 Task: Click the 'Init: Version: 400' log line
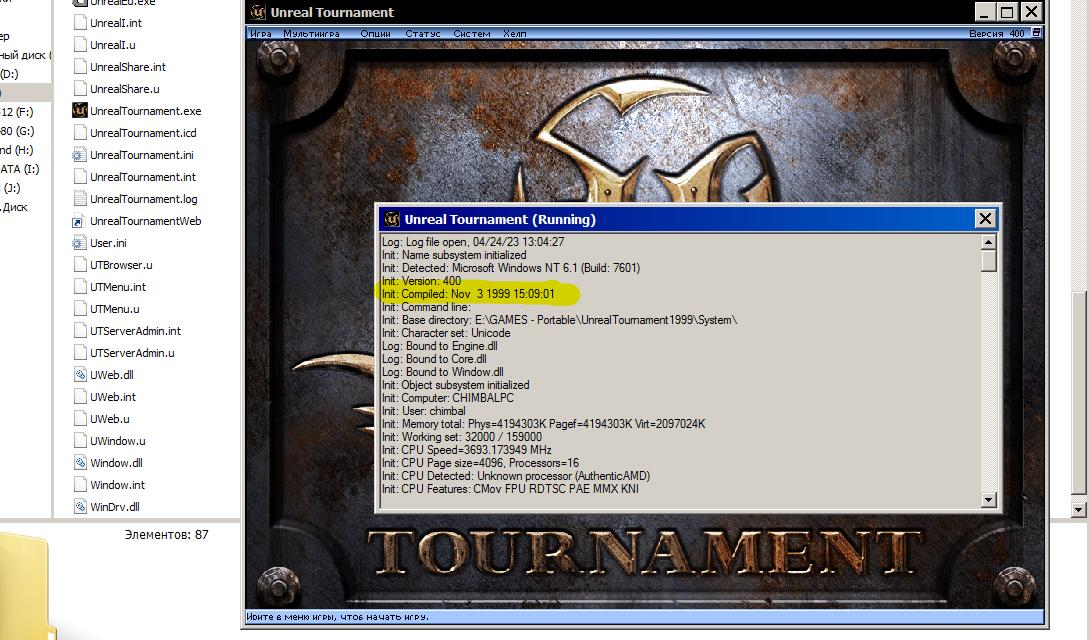coord(422,281)
